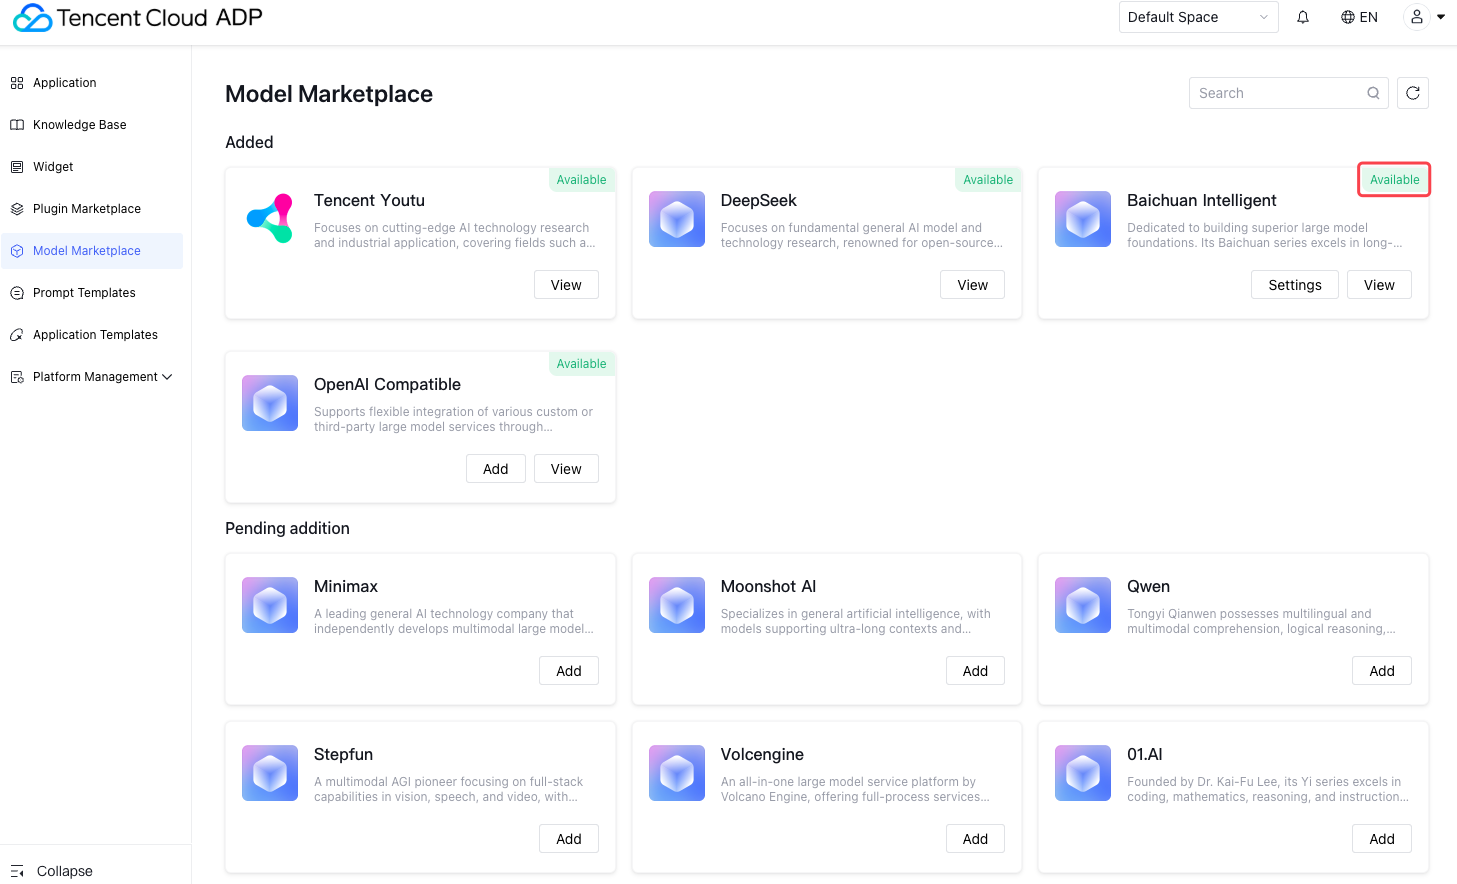1457x884 pixels.
Task: Open Plugin Marketplace in sidebar
Action: tap(91, 209)
